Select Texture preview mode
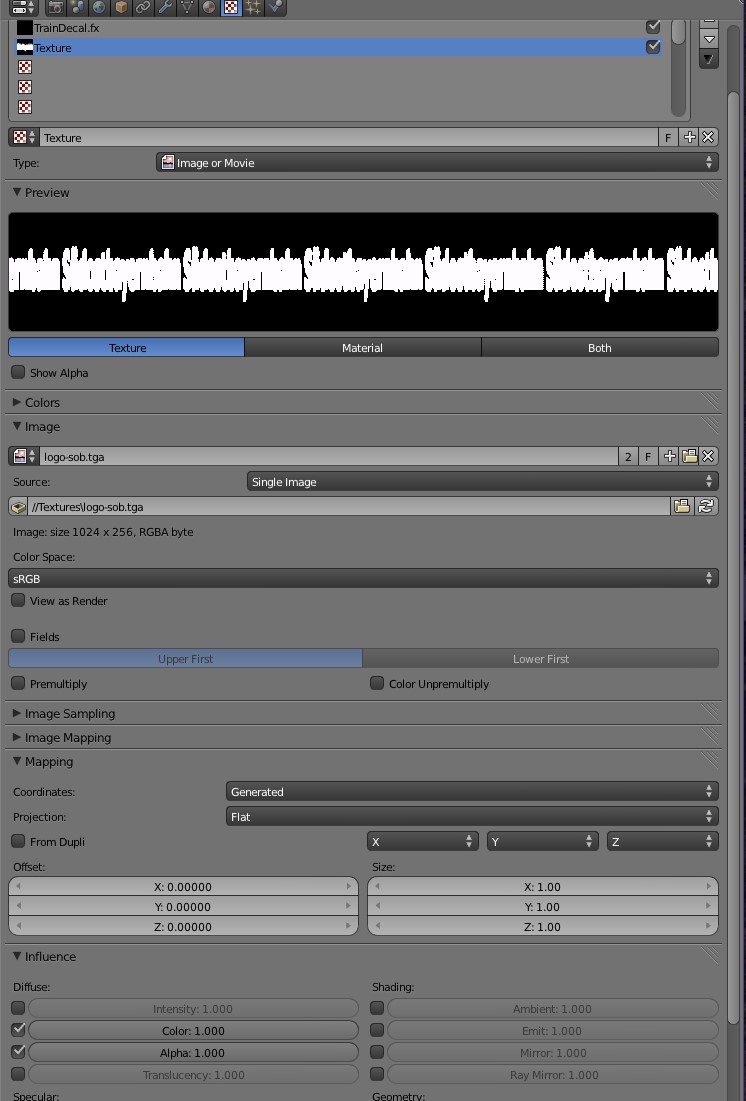This screenshot has height=1101, width=746. [126, 348]
